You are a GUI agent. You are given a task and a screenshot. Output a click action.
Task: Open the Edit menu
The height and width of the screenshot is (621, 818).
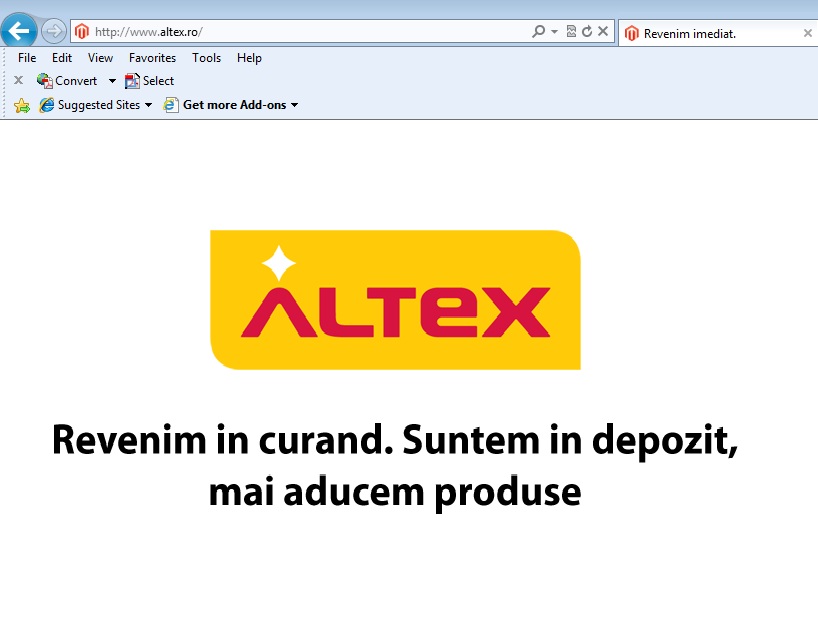[62, 58]
